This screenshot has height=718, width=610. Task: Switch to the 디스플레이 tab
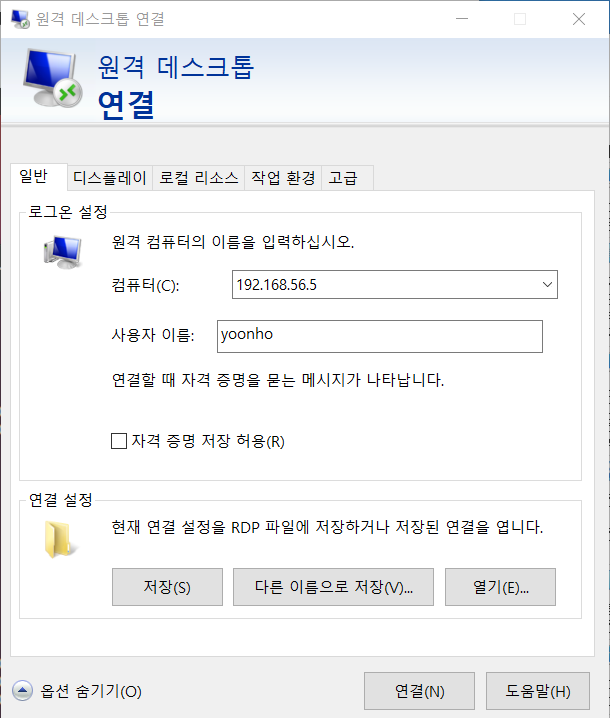[110, 178]
